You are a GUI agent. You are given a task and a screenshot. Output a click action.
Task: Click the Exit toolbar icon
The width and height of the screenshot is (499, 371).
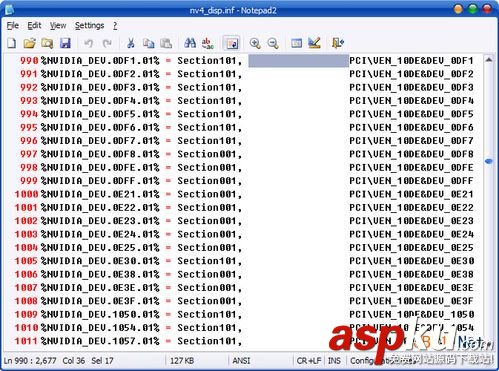pos(338,43)
